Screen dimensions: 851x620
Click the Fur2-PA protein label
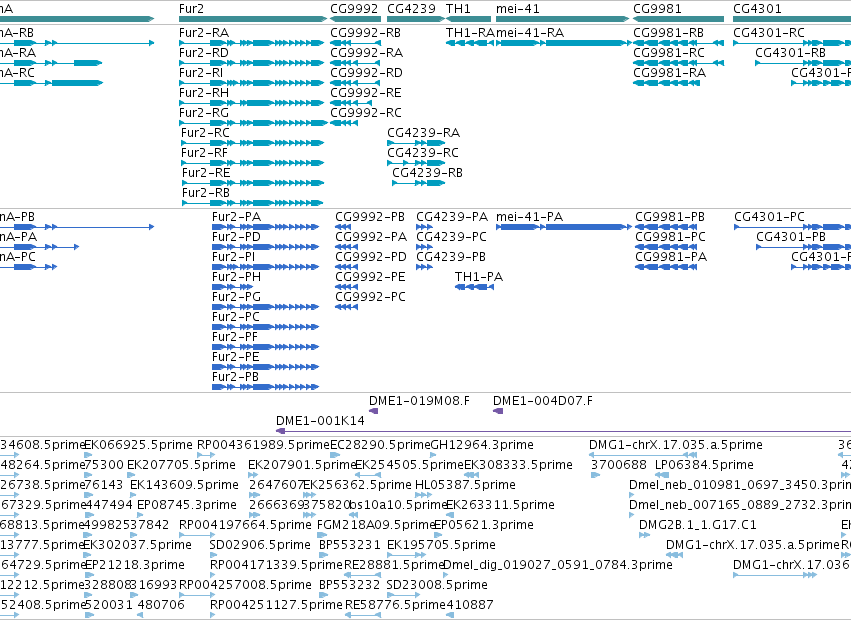point(237,217)
